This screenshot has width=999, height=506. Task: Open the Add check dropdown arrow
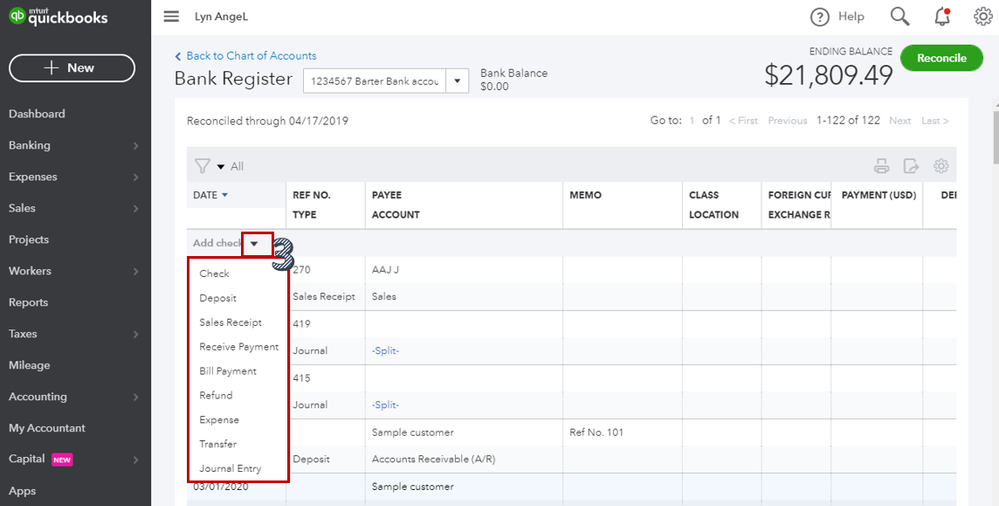(254, 243)
